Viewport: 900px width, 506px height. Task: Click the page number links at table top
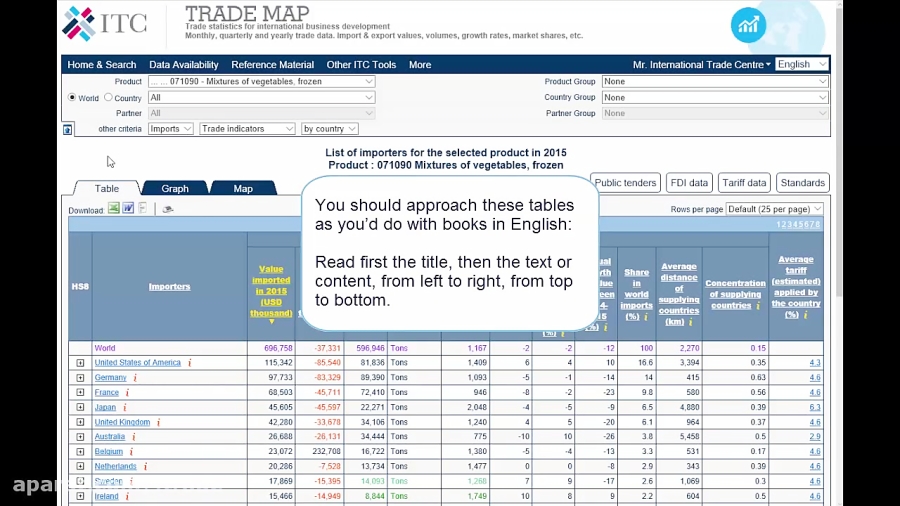point(798,224)
